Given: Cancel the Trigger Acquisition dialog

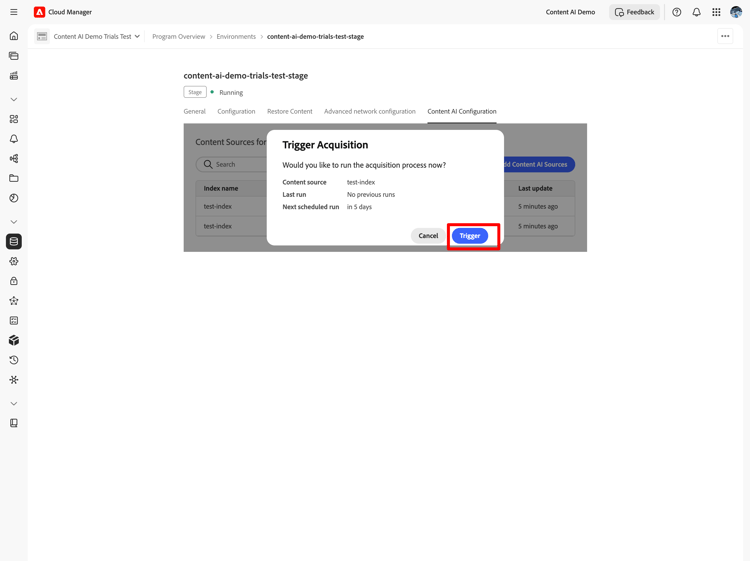Looking at the screenshot, I should pos(428,236).
